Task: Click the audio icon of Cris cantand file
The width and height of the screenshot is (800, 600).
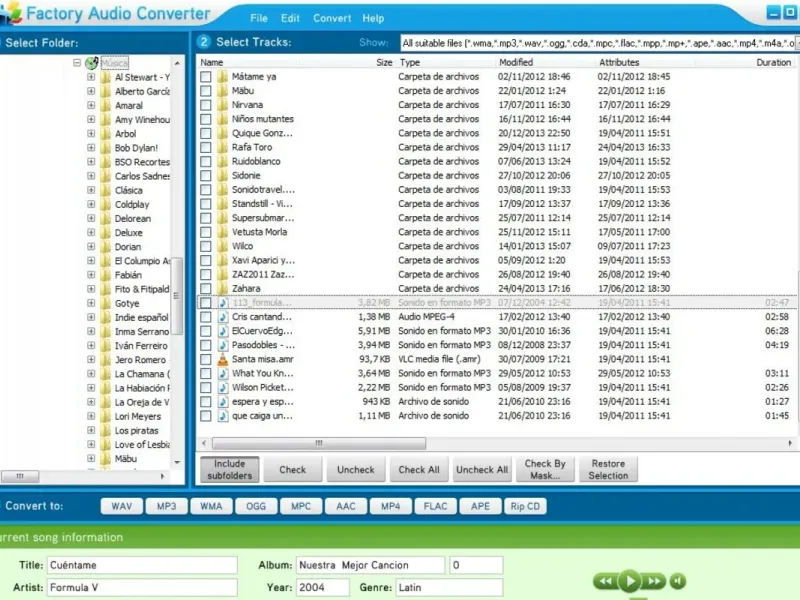Action: (x=223, y=317)
